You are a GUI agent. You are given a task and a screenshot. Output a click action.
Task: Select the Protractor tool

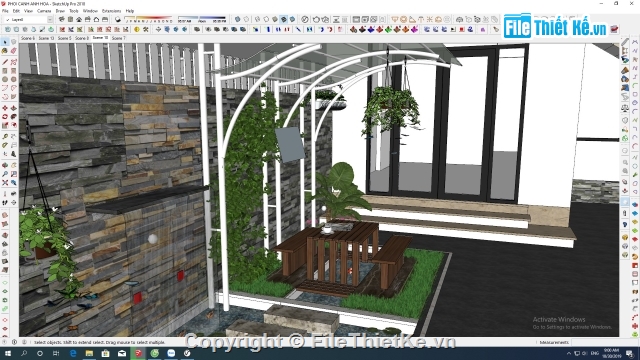(x=5, y=145)
